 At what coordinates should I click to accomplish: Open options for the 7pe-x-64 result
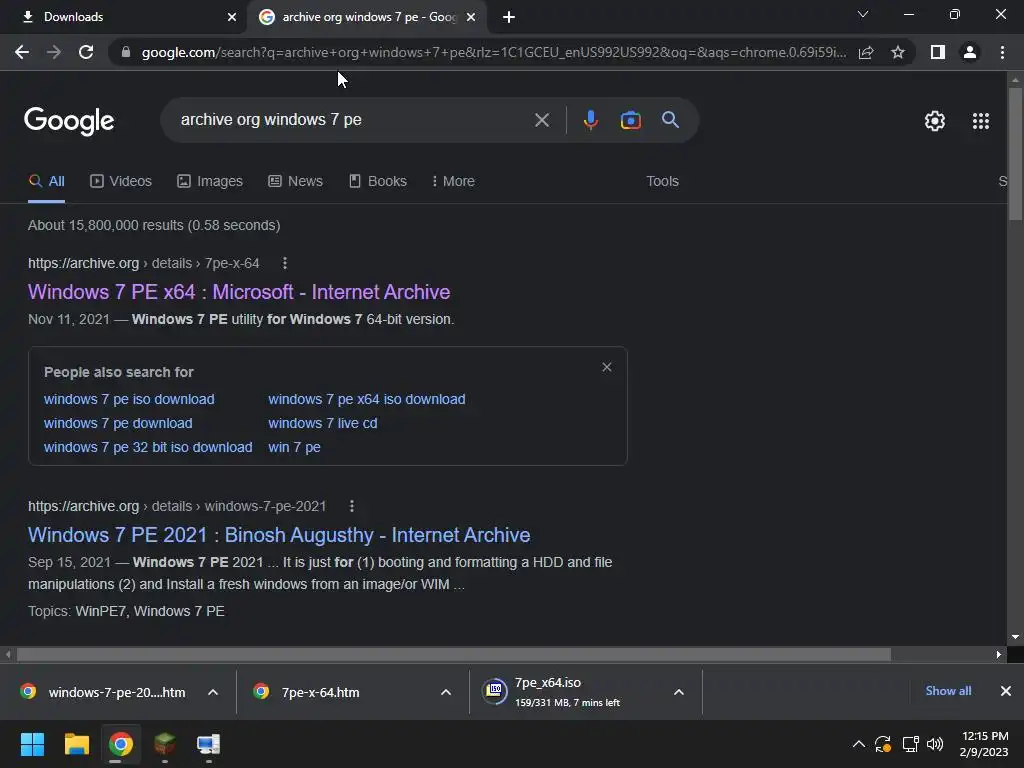point(284,263)
